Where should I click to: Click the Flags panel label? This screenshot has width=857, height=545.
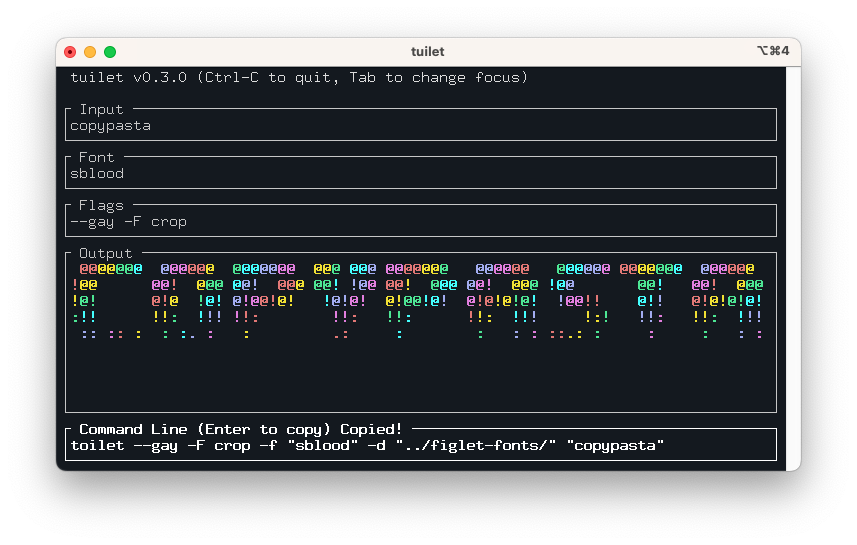101,206
